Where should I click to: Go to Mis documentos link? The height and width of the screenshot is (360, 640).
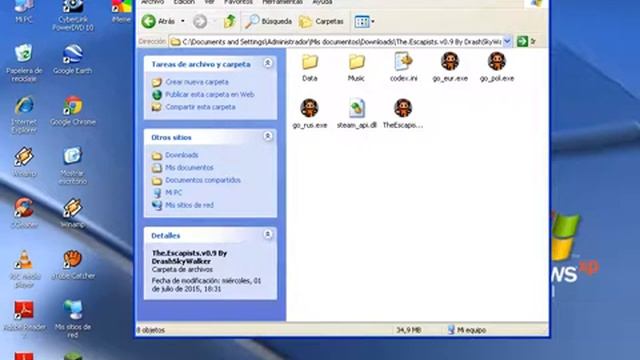[x=189, y=168]
